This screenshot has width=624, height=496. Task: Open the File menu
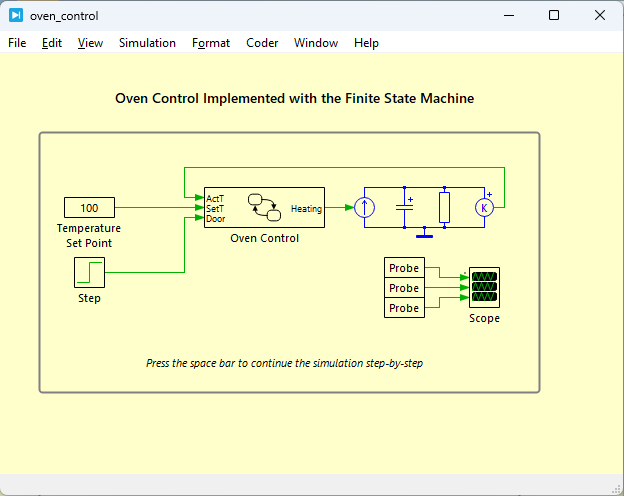[x=17, y=43]
